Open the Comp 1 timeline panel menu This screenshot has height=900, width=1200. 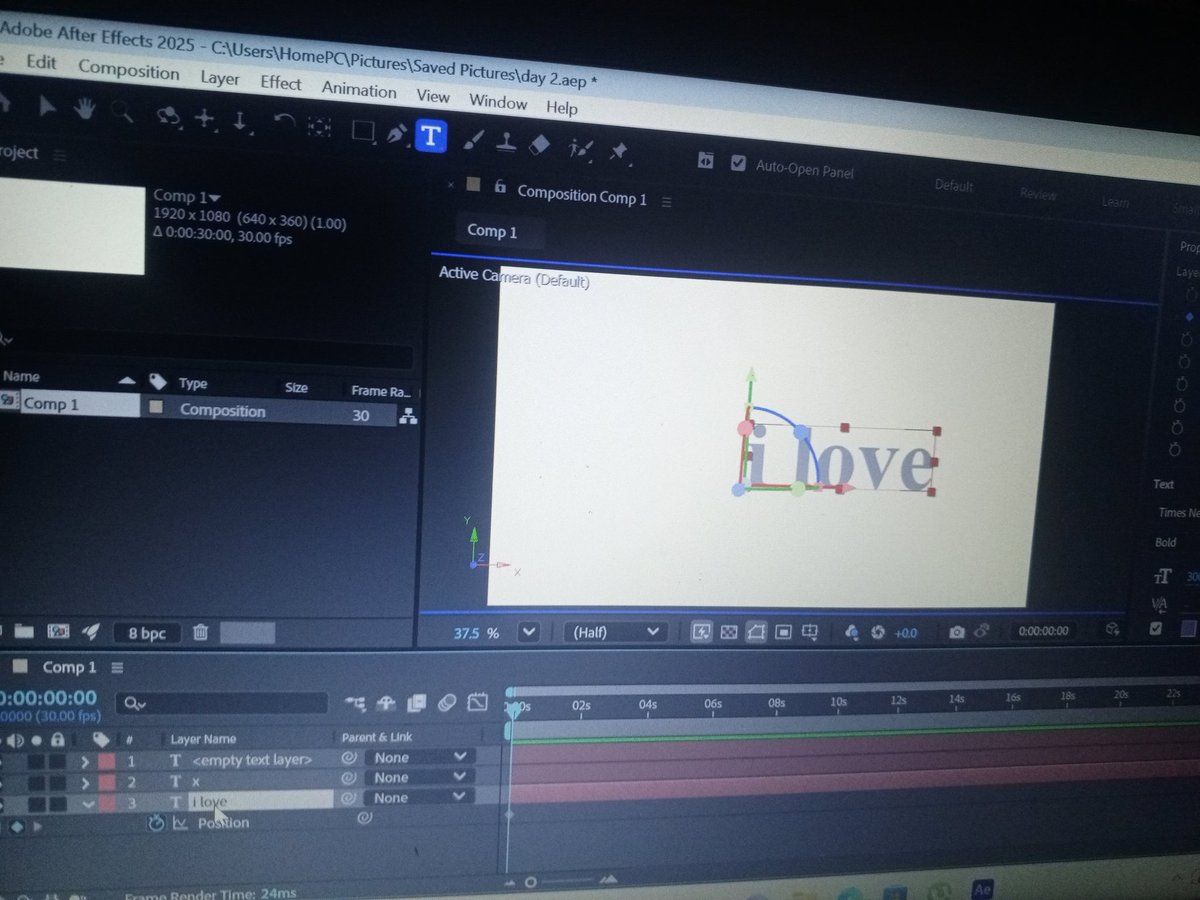coord(117,667)
